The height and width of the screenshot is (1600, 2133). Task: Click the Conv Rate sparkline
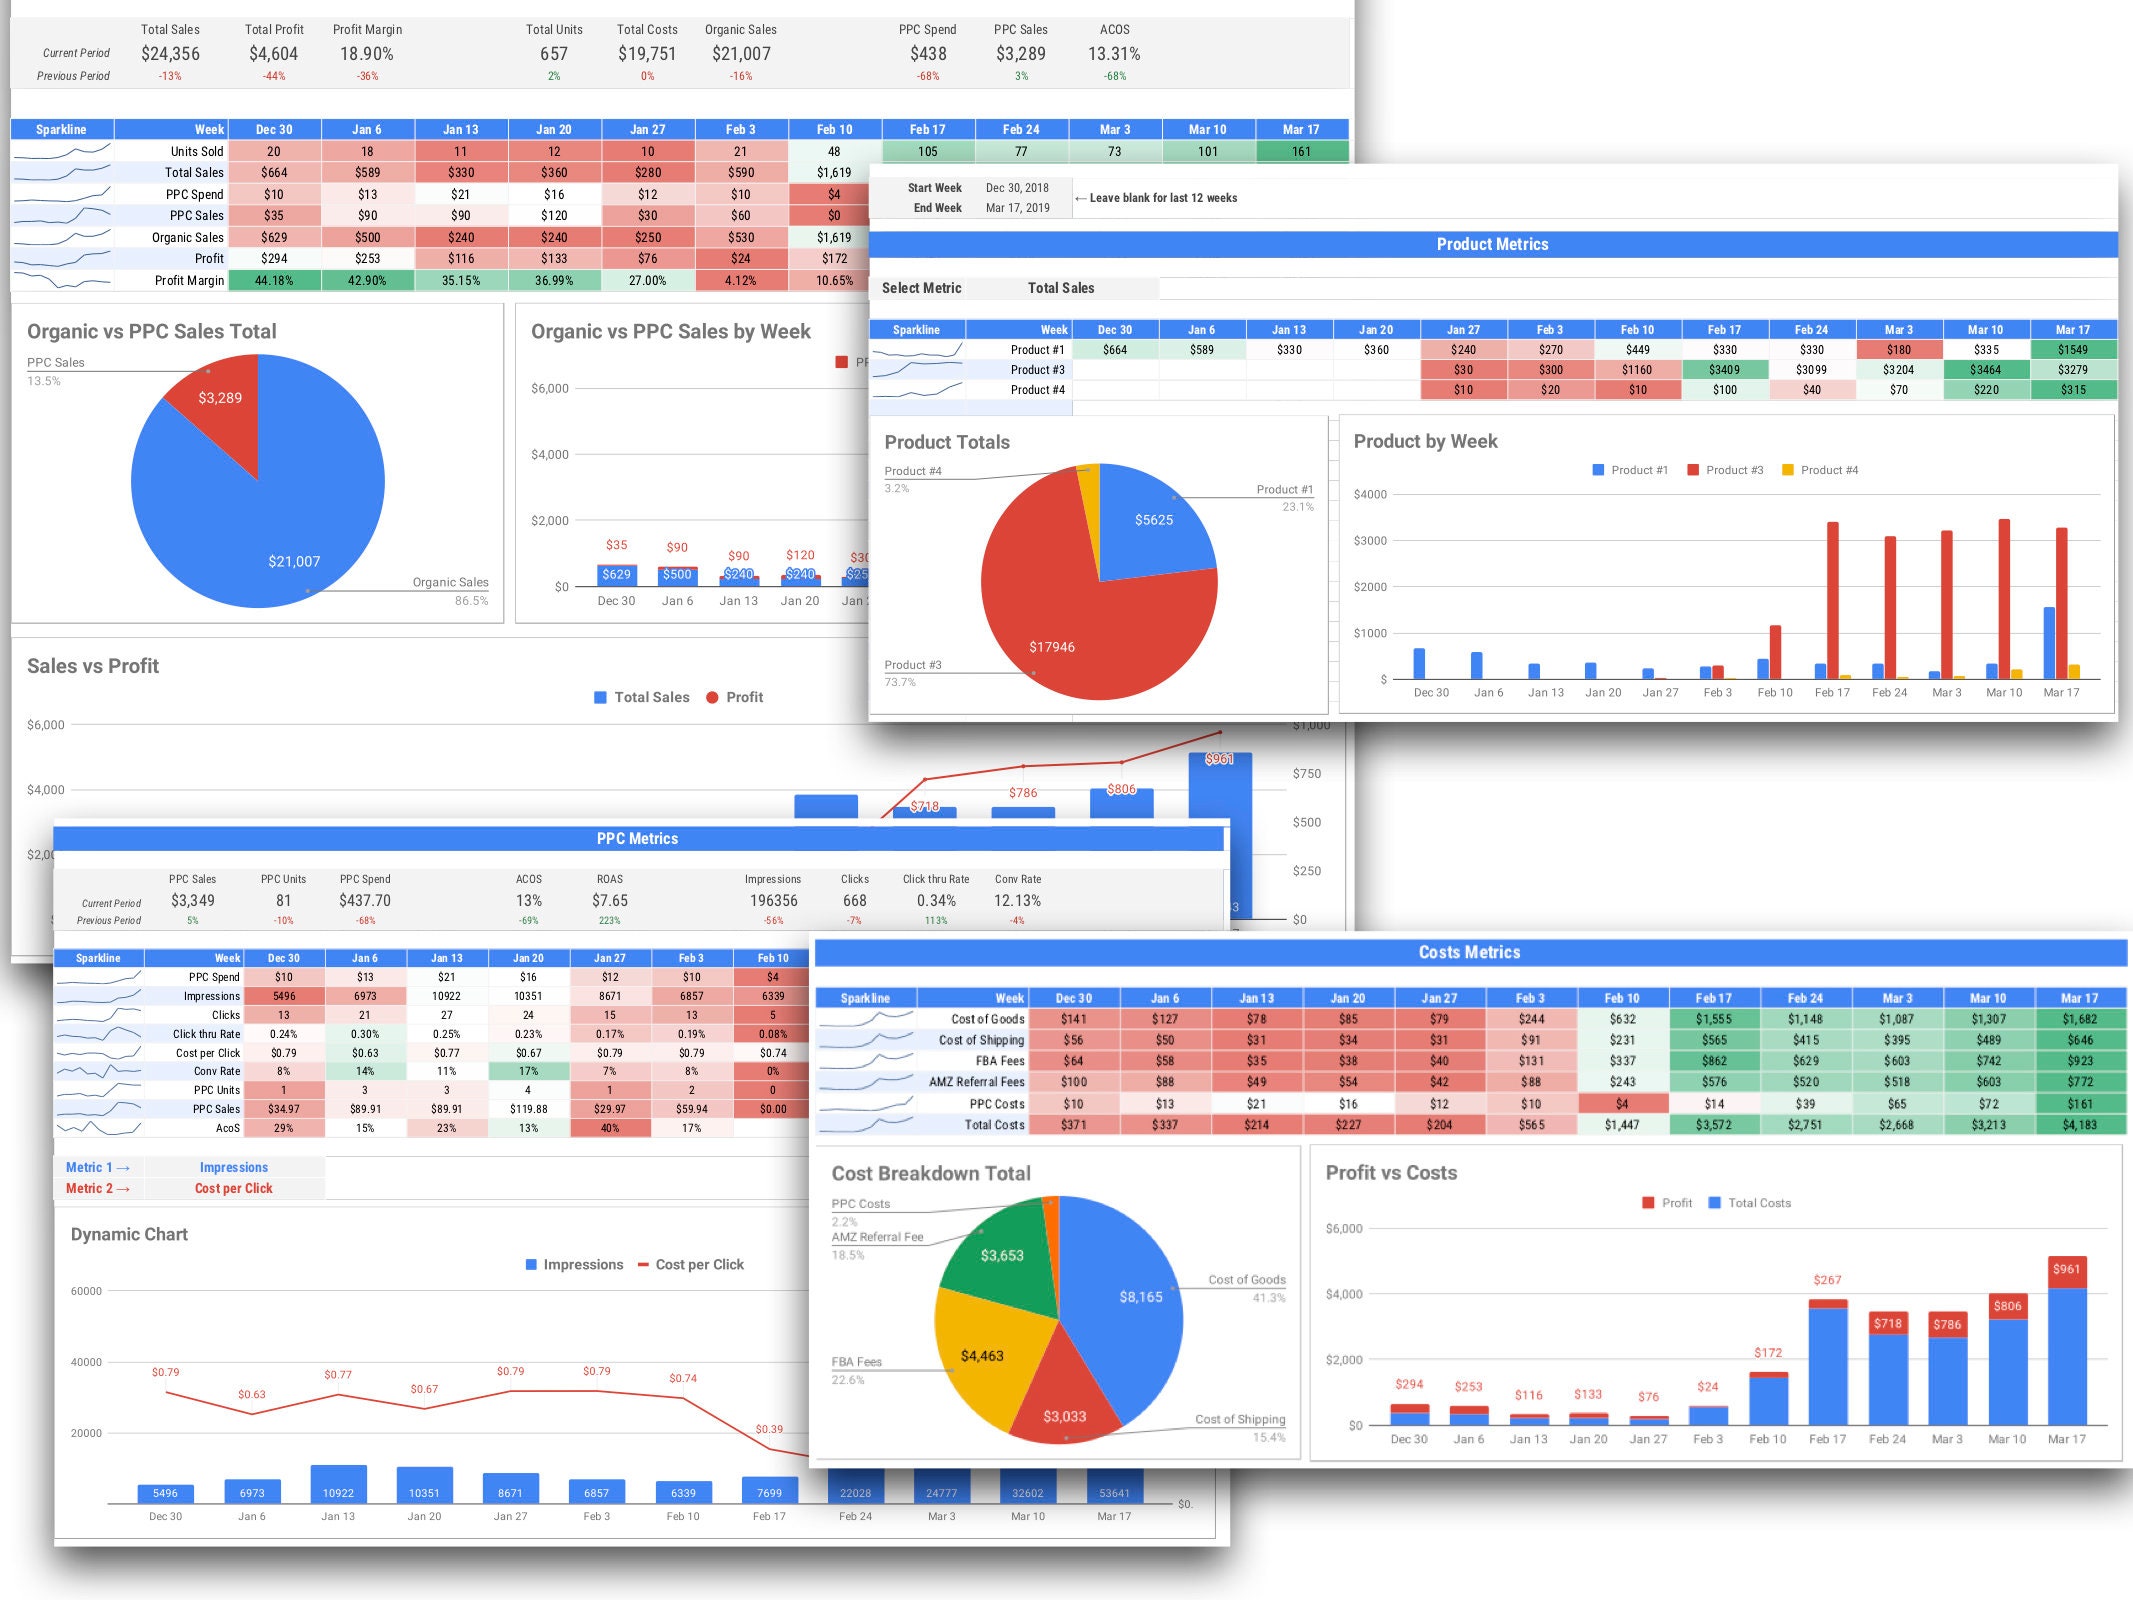[100, 1070]
